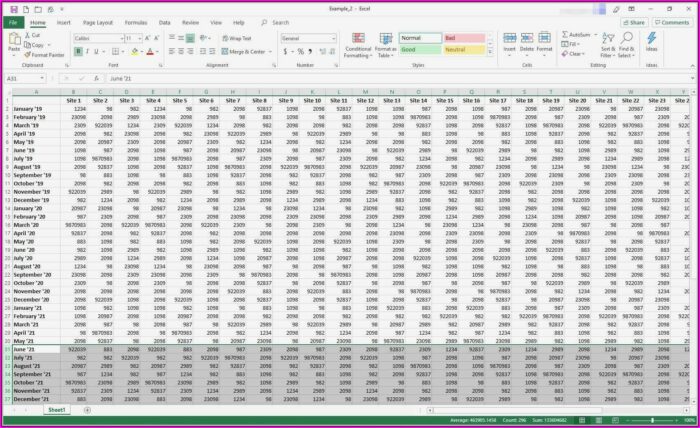Increase decimal places
This screenshot has width=700, height=428.
click(323, 52)
